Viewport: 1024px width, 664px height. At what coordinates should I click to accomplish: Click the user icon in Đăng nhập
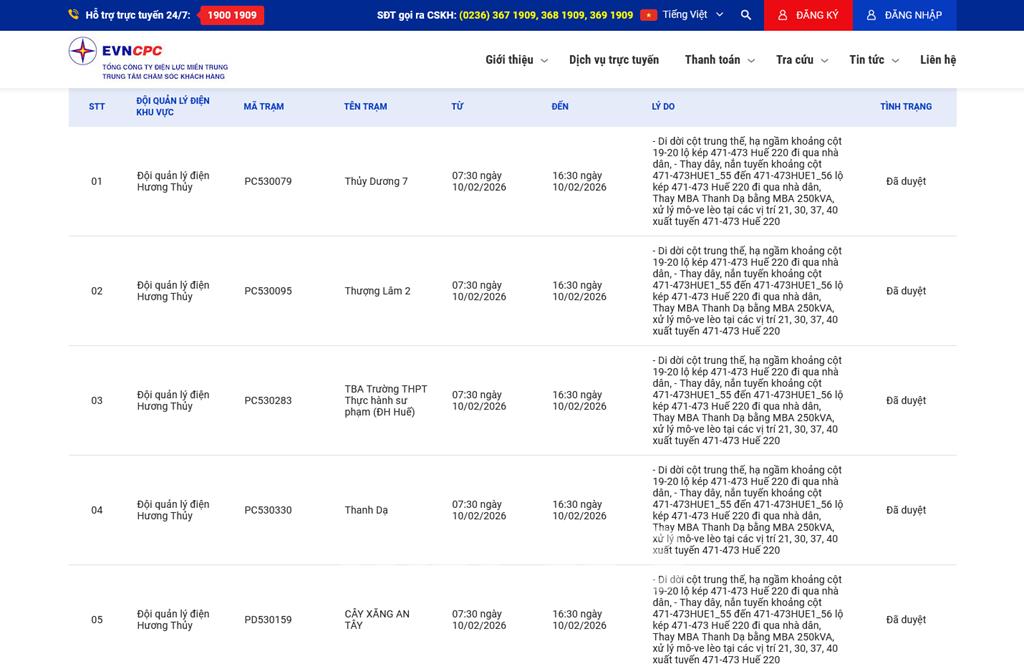(x=871, y=15)
